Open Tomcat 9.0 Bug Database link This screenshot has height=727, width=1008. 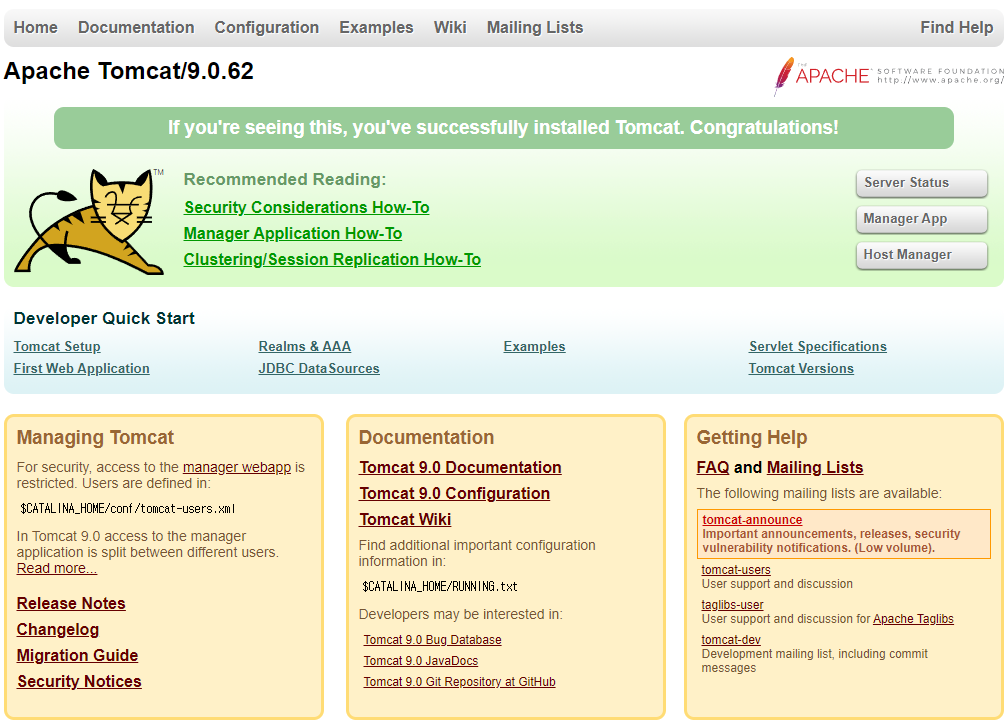(432, 640)
